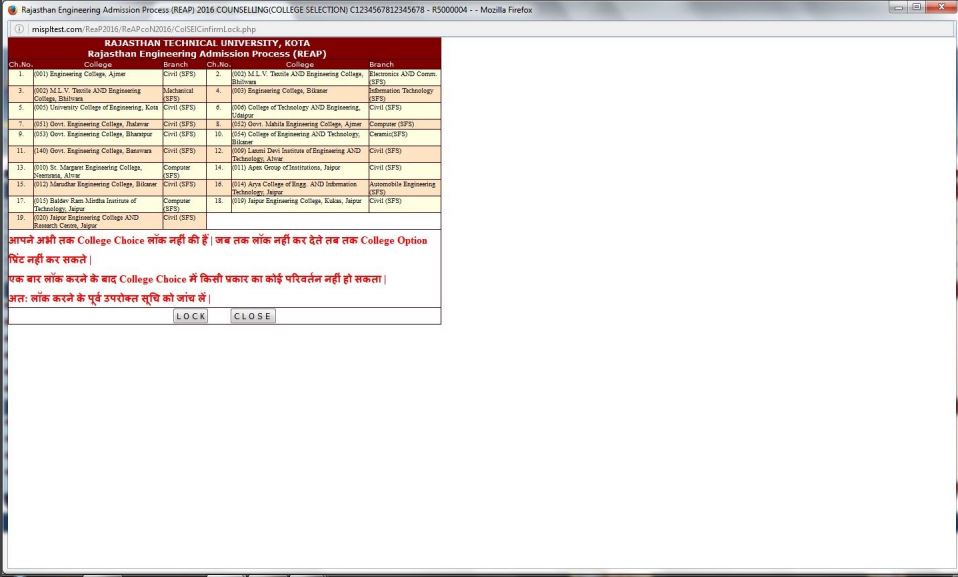Select Baldev Ram Mirdha Institute of Technology

(x=96, y=204)
